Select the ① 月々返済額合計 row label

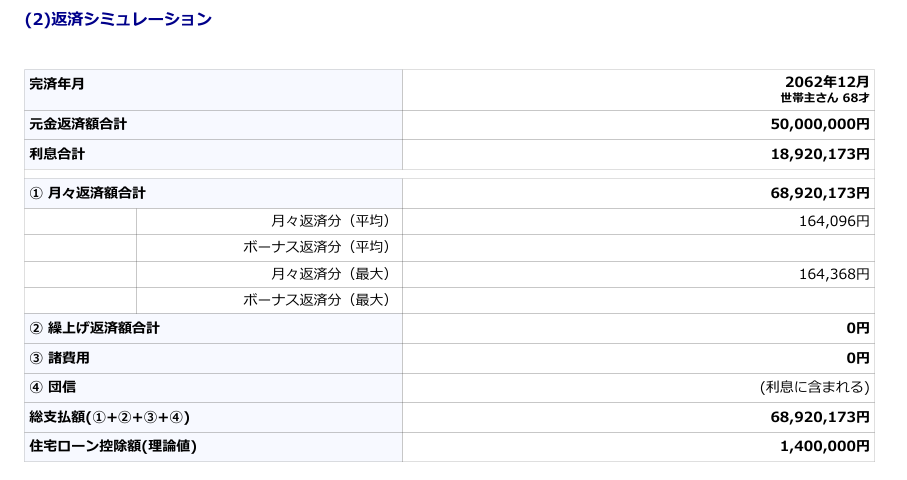coord(87,193)
